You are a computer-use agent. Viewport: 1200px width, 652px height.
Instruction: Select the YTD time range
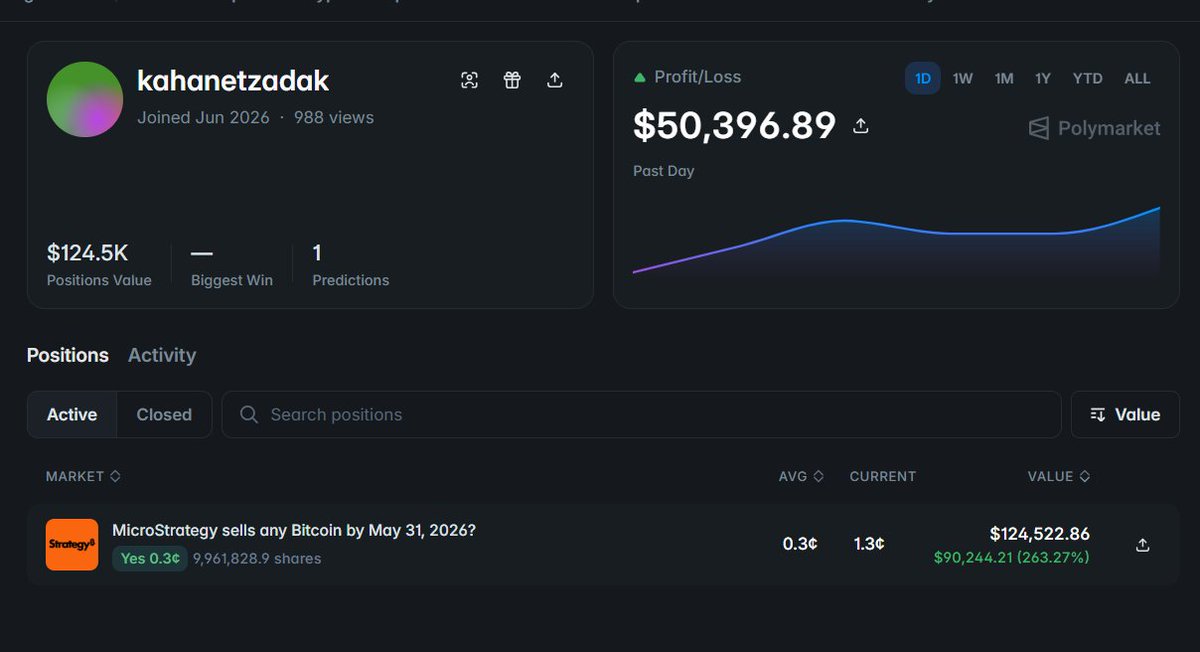(1088, 78)
